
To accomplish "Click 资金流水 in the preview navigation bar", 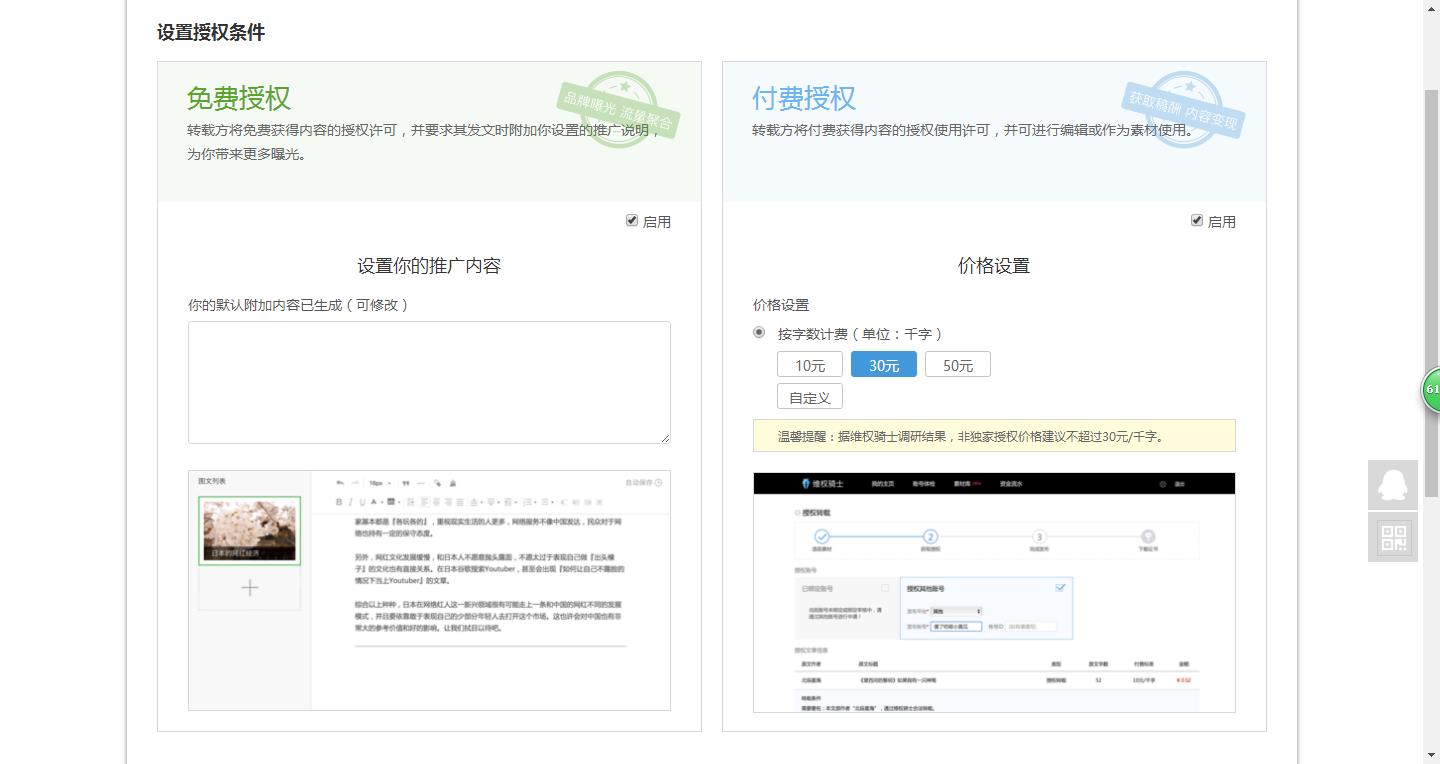I will click(1012, 484).
